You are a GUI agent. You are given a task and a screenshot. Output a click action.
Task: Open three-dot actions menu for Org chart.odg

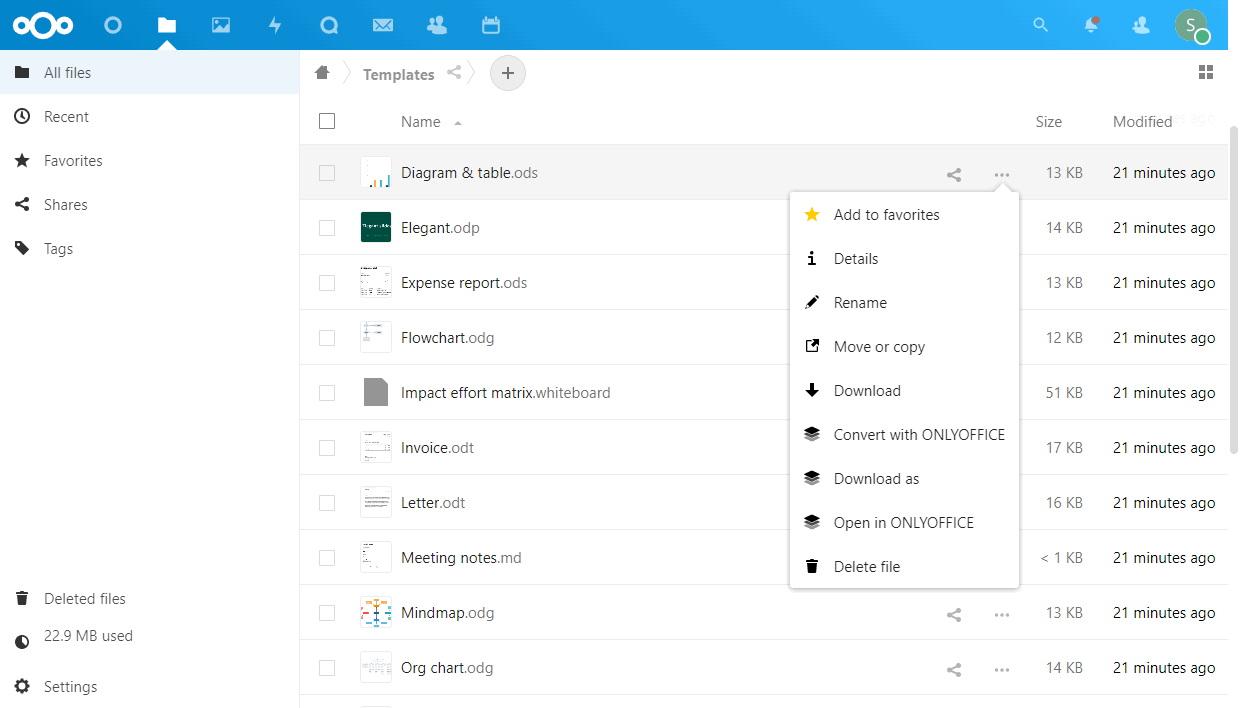click(x=1001, y=669)
